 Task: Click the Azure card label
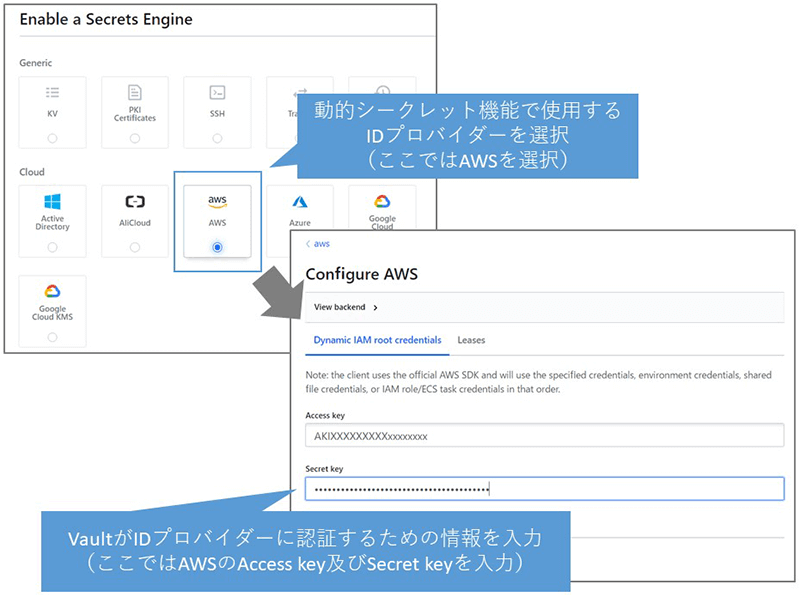coord(300,223)
